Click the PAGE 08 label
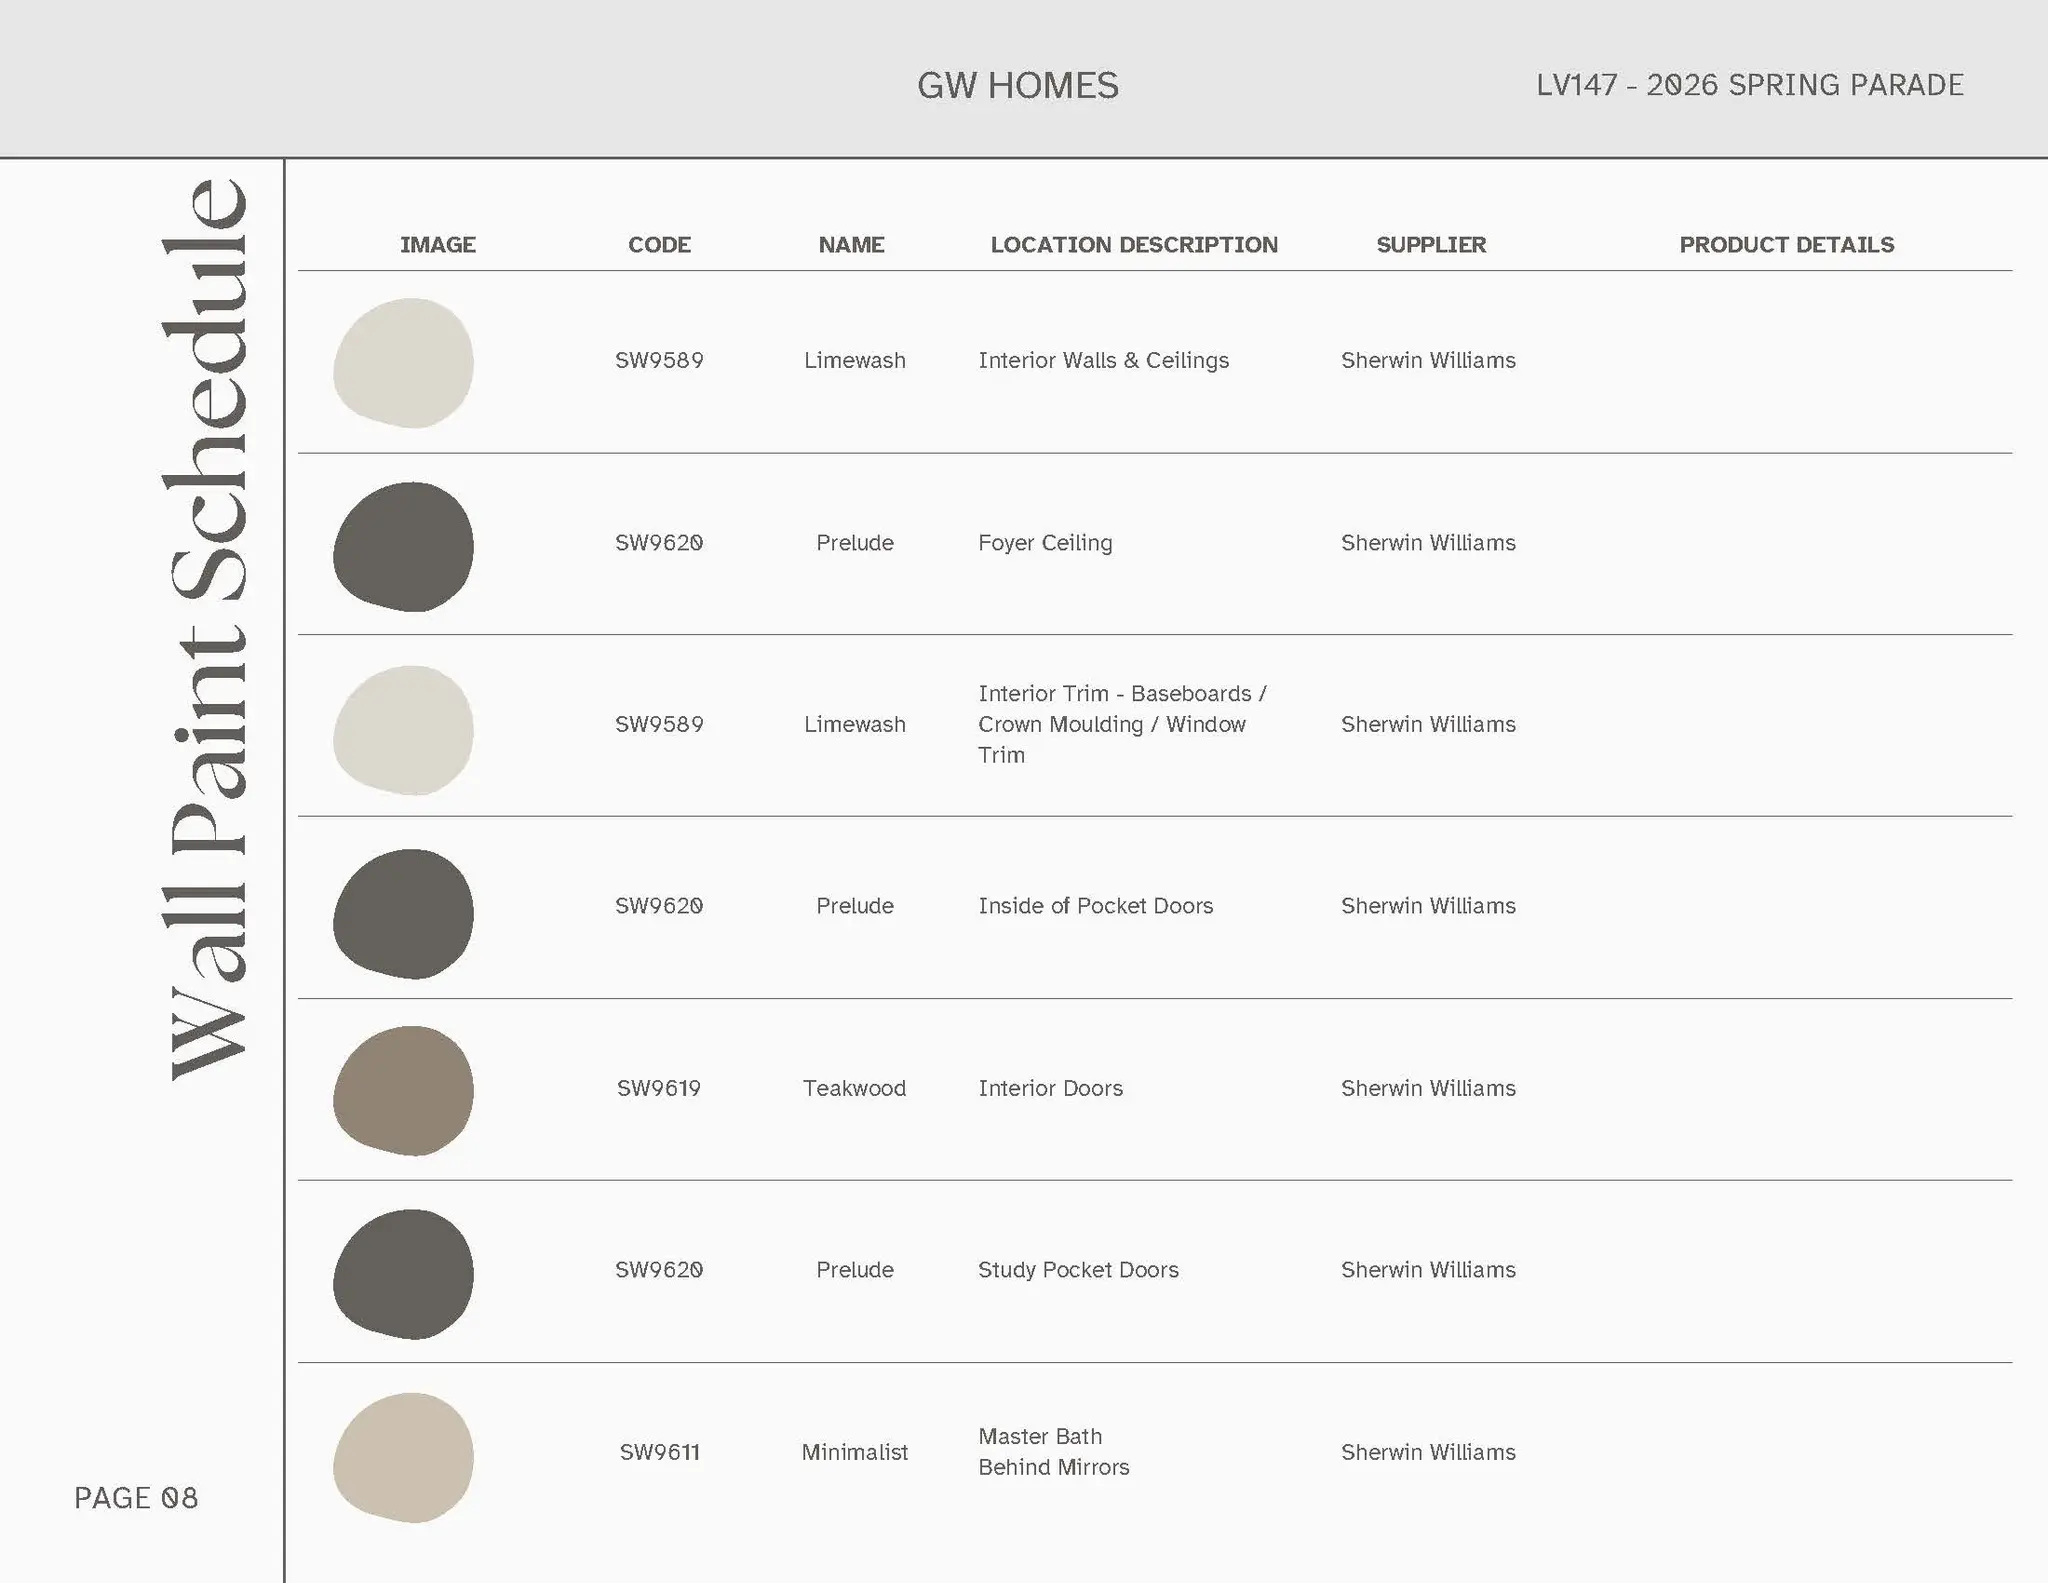2048x1583 pixels. tap(136, 1497)
